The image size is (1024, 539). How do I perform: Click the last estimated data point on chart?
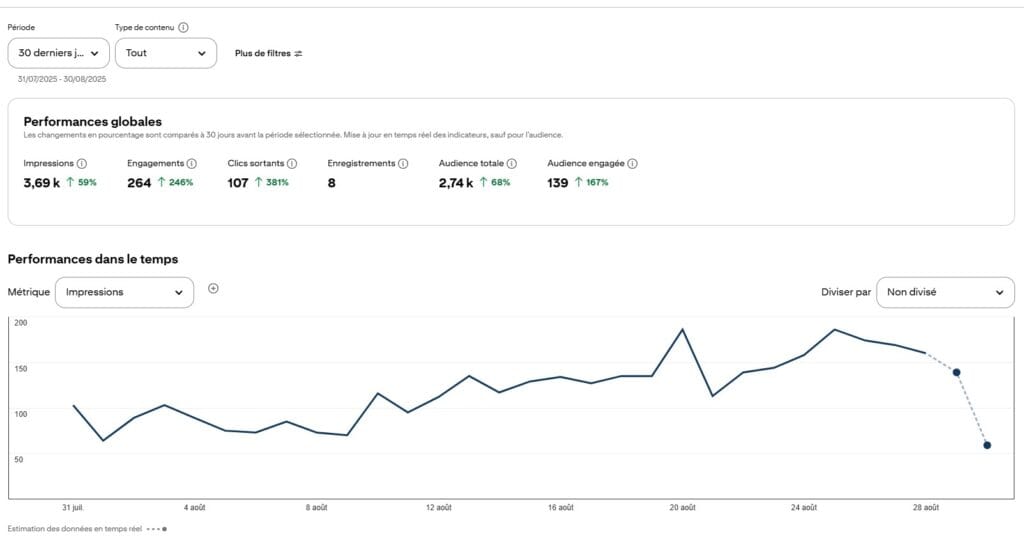(987, 445)
